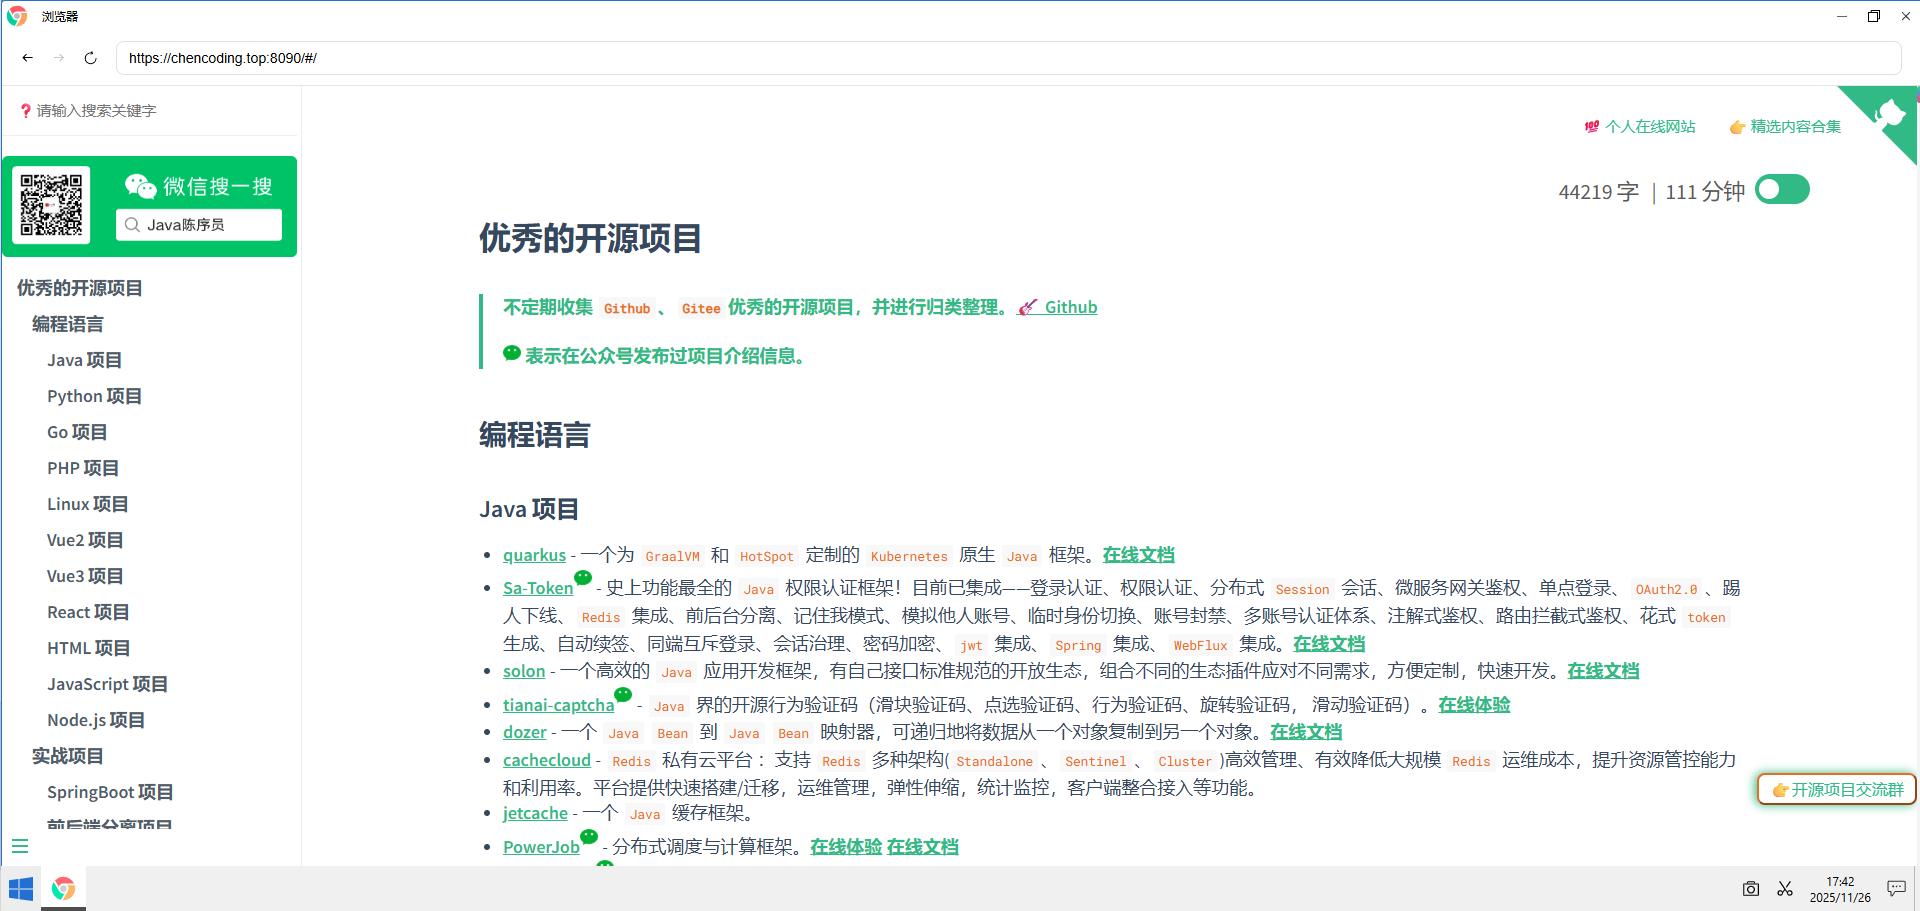Click the URL address bar
Image resolution: width=1920 pixels, height=911 pixels.
coord(1008,58)
